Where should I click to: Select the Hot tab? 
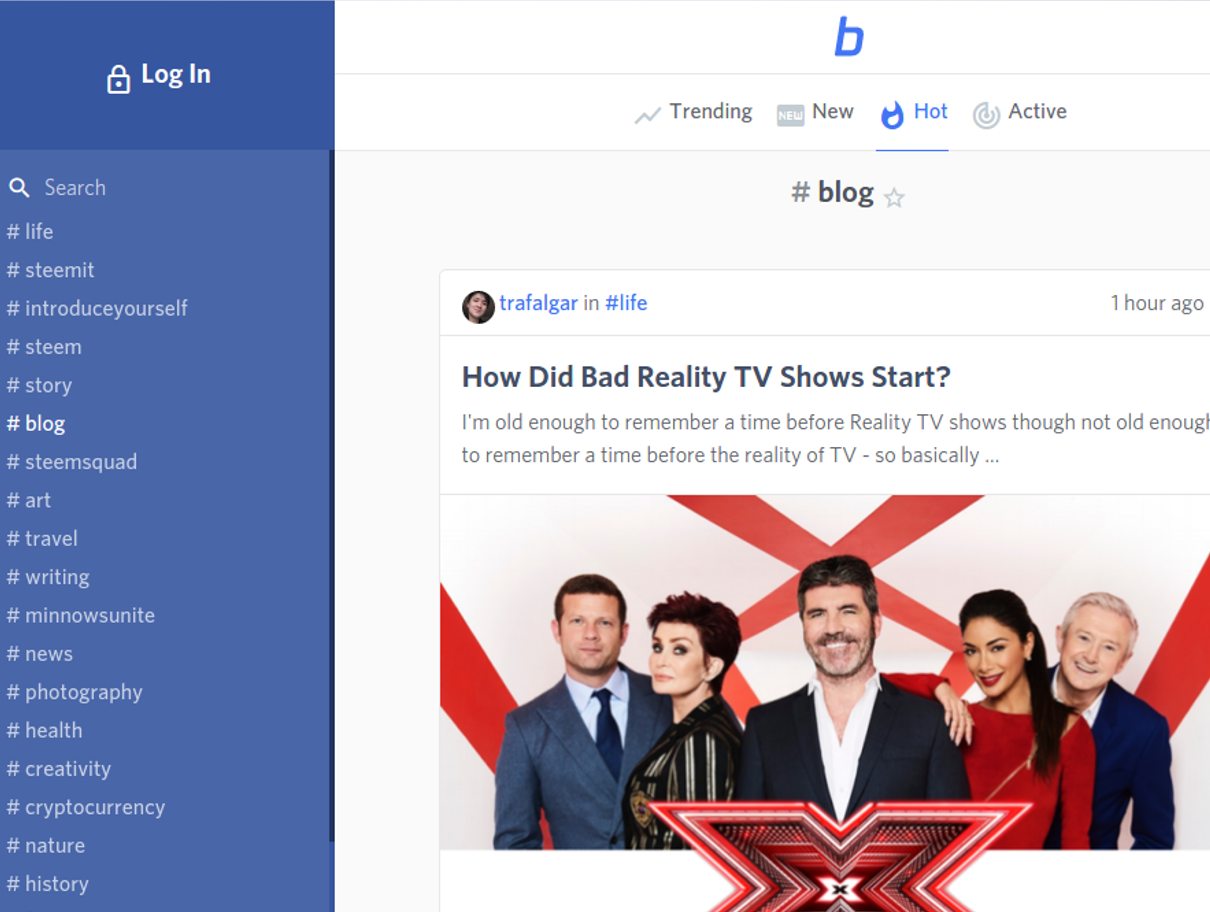pyautogui.click(x=912, y=112)
